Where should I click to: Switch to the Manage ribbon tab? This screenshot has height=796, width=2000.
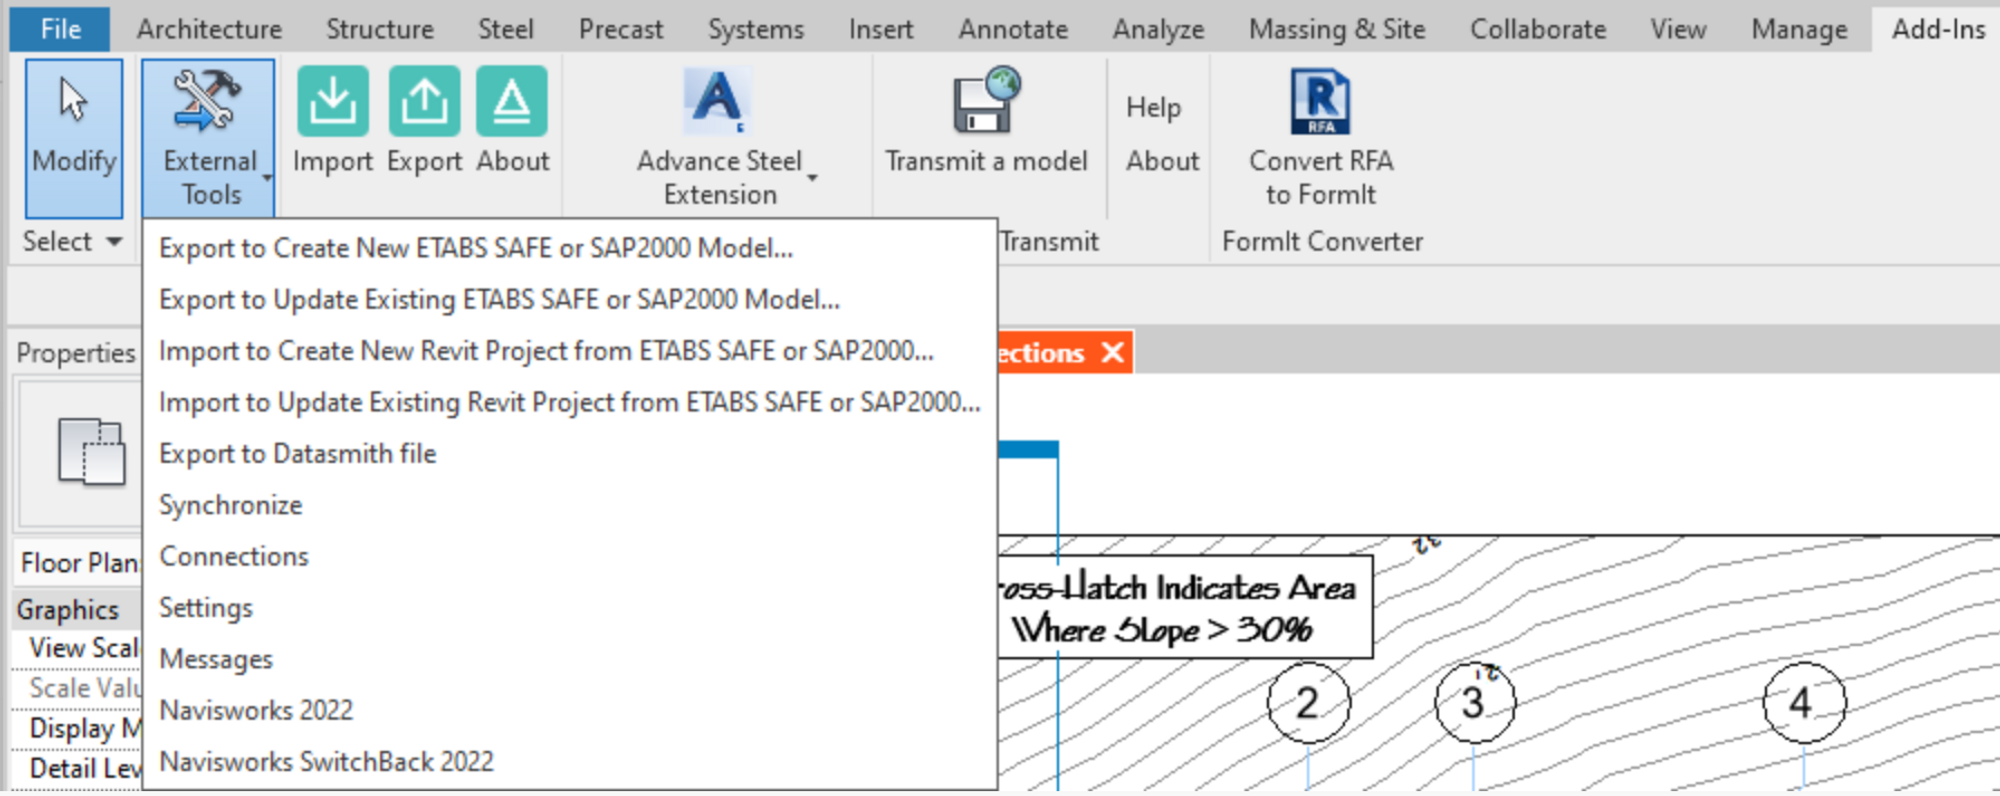[1799, 29]
